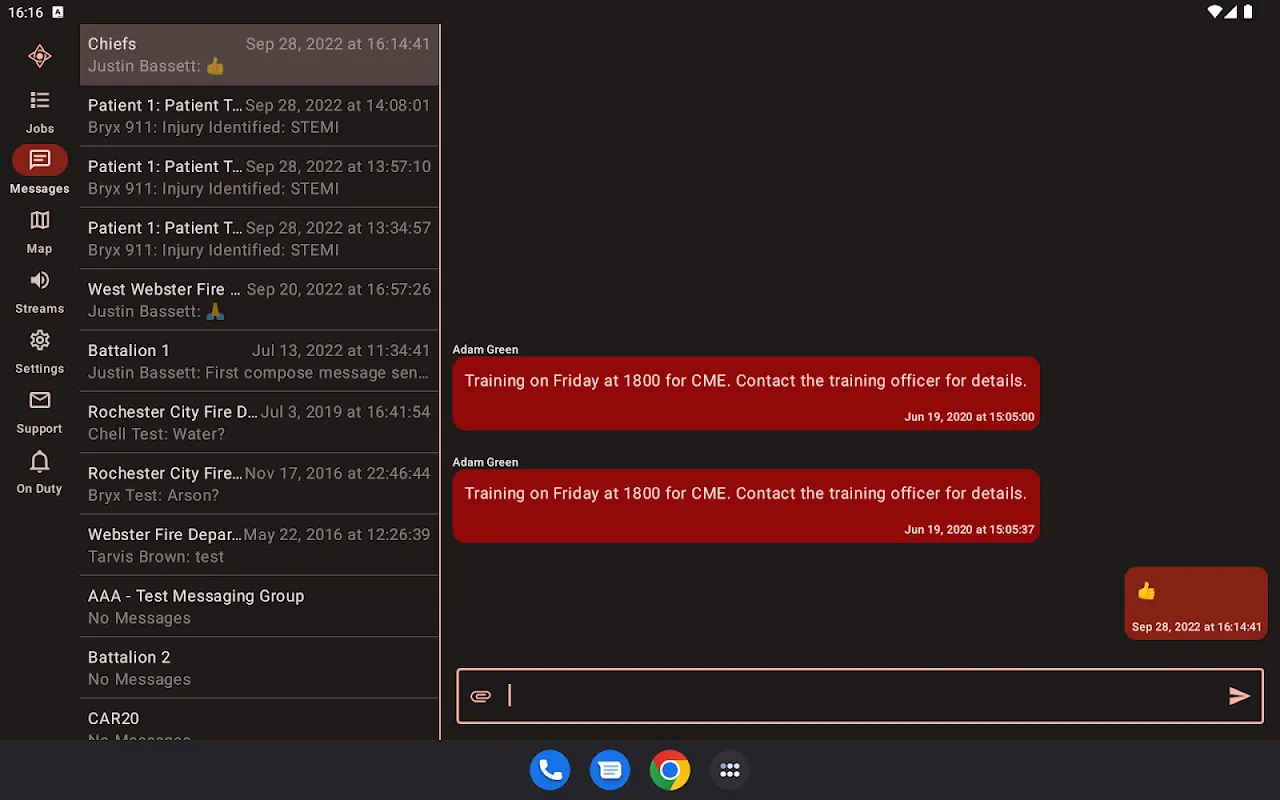Image resolution: width=1280 pixels, height=800 pixels.
Task: Open Webster Fire Department conversation
Action: click(x=259, y=545)
